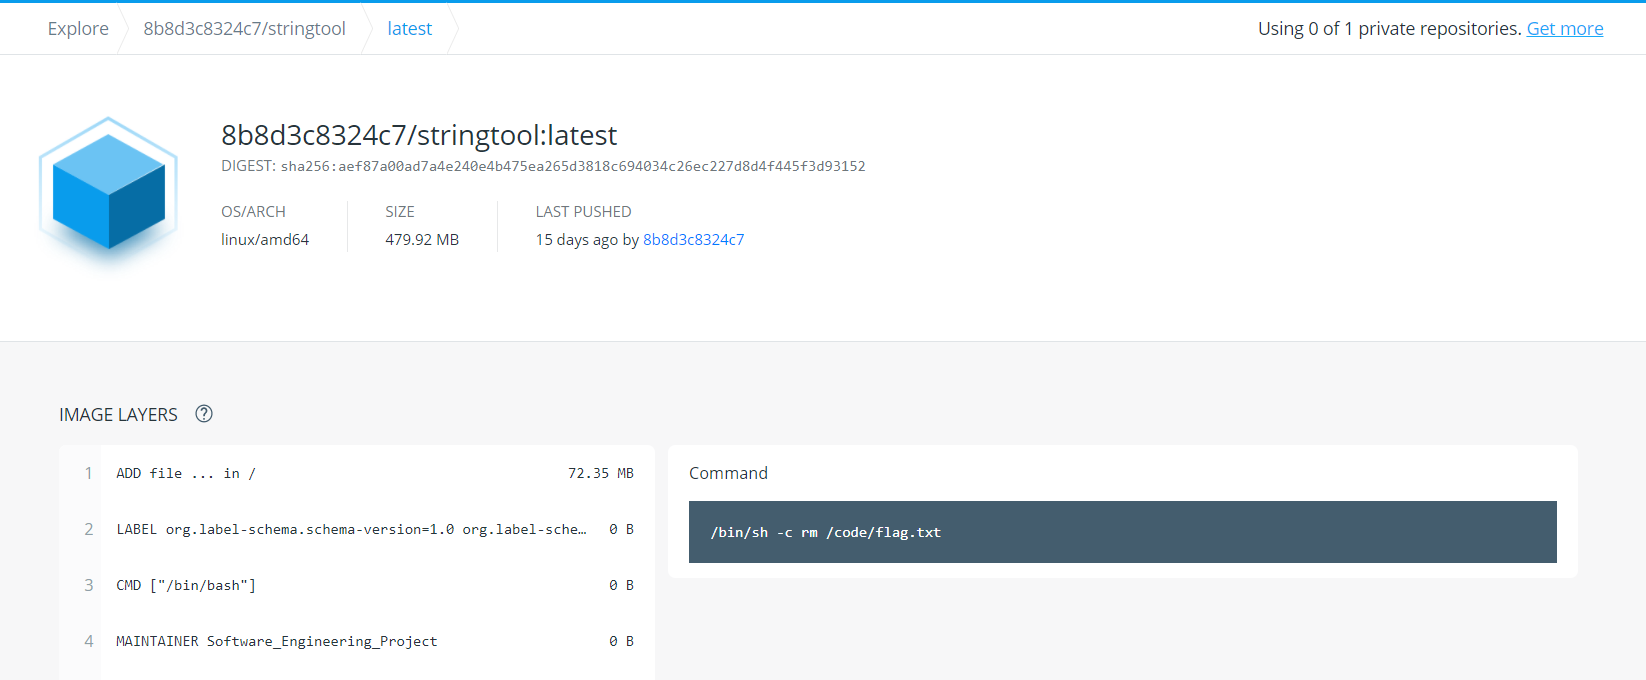The image size is (1646, 680).
Task: Click the Image Layers help question-mark icon
Action: click(x=204, y=414)
